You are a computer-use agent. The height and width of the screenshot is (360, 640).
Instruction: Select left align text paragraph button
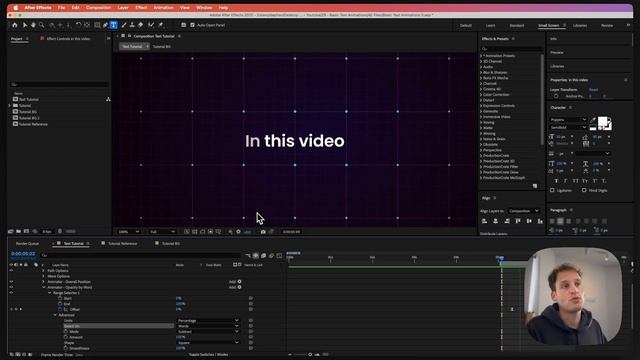552,221
